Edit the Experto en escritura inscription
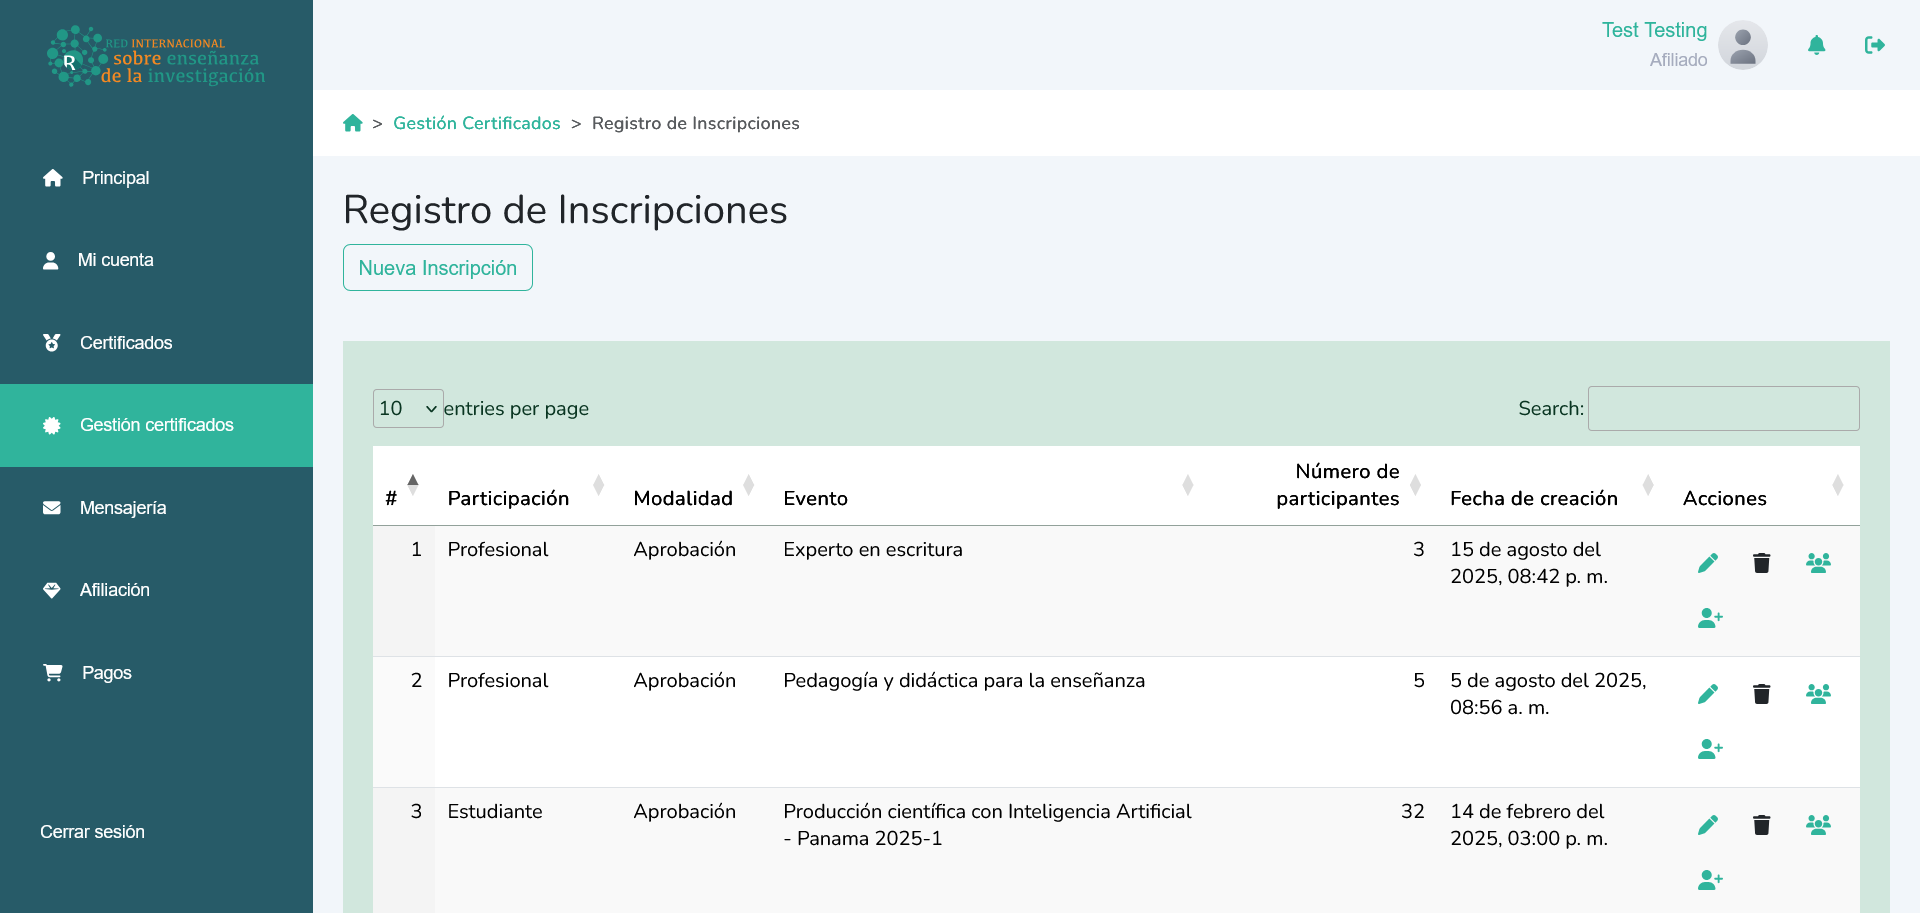1920x913 pixels. (1708, 563)
